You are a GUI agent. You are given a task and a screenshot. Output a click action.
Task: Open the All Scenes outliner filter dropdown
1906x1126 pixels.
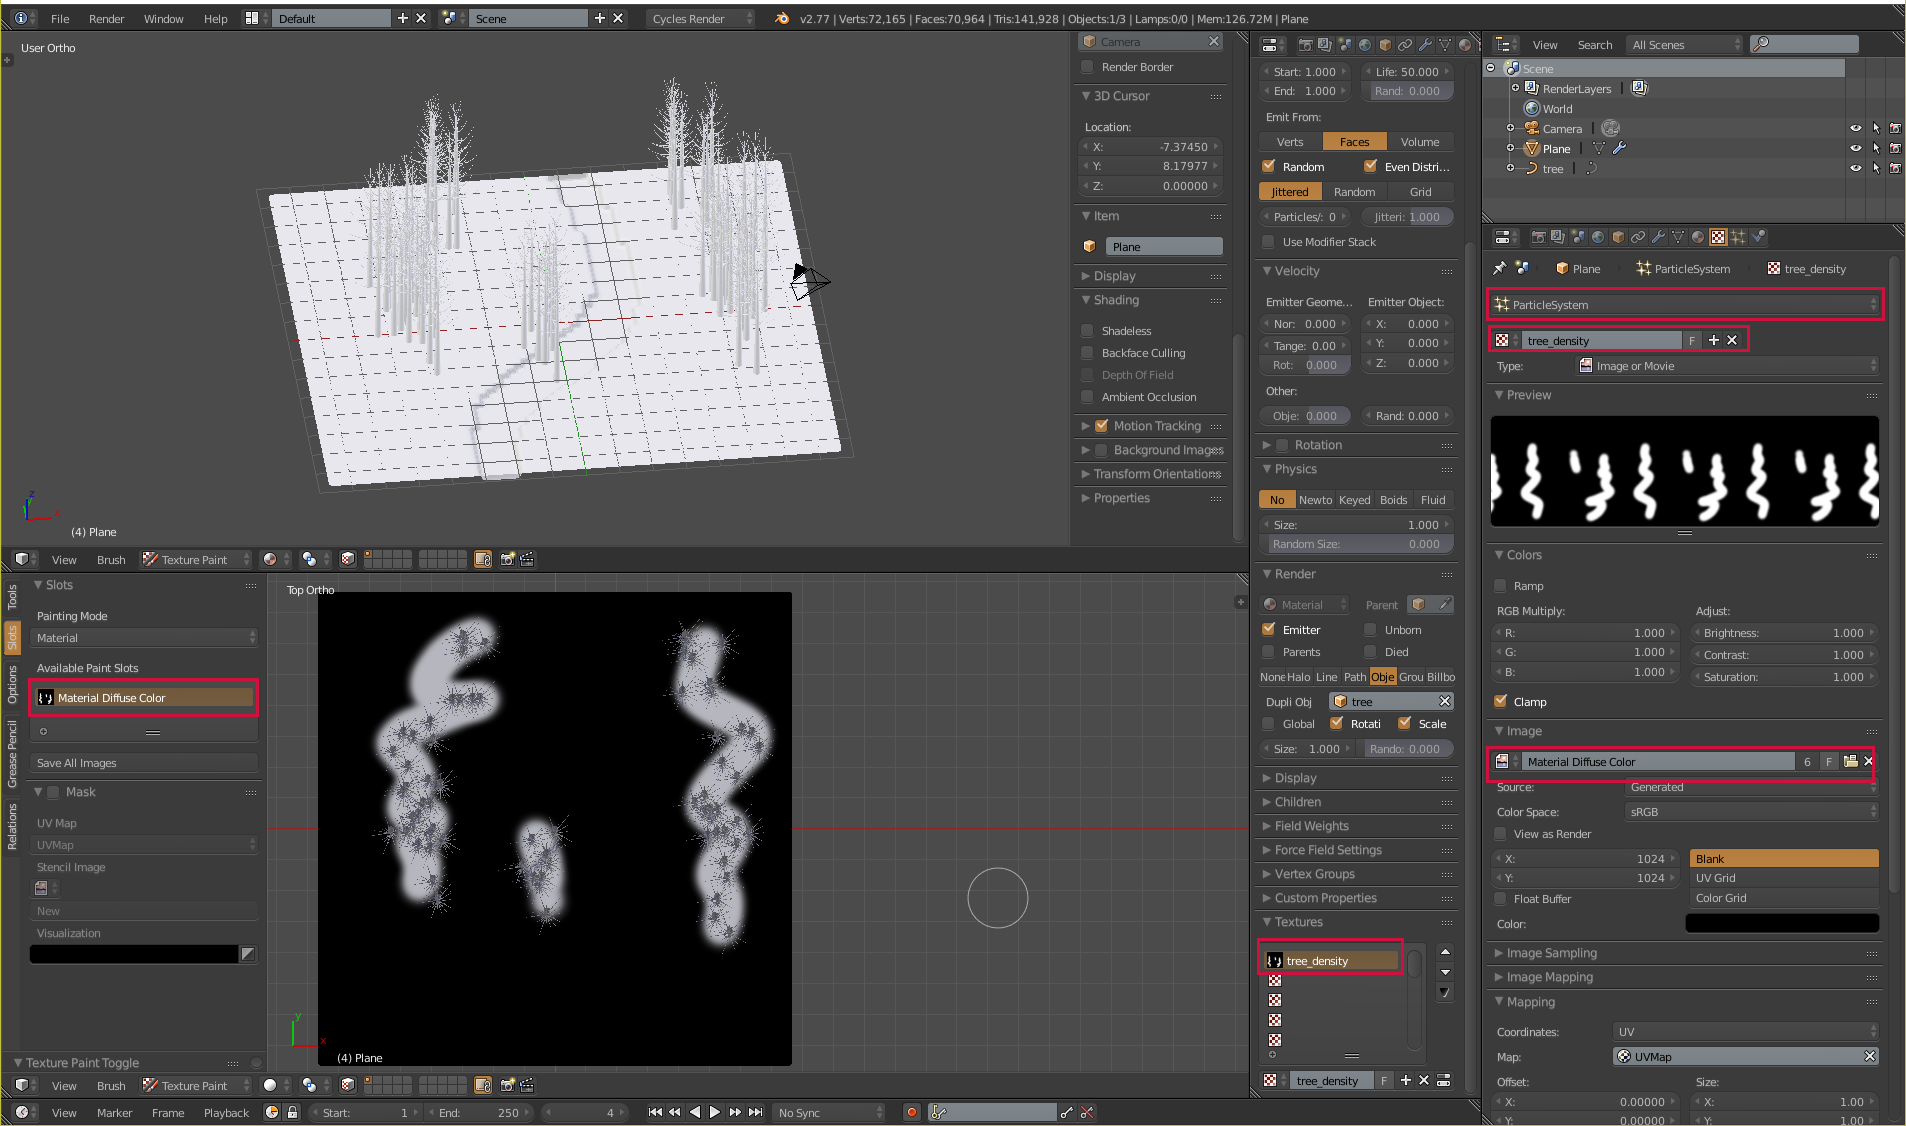1685,44
